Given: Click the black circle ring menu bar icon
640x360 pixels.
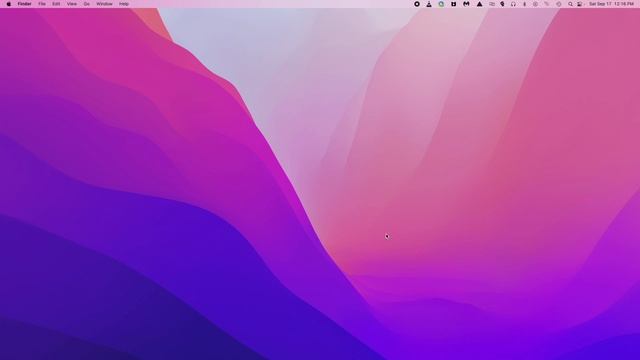Looking at the screenshot, I should 417,4.
